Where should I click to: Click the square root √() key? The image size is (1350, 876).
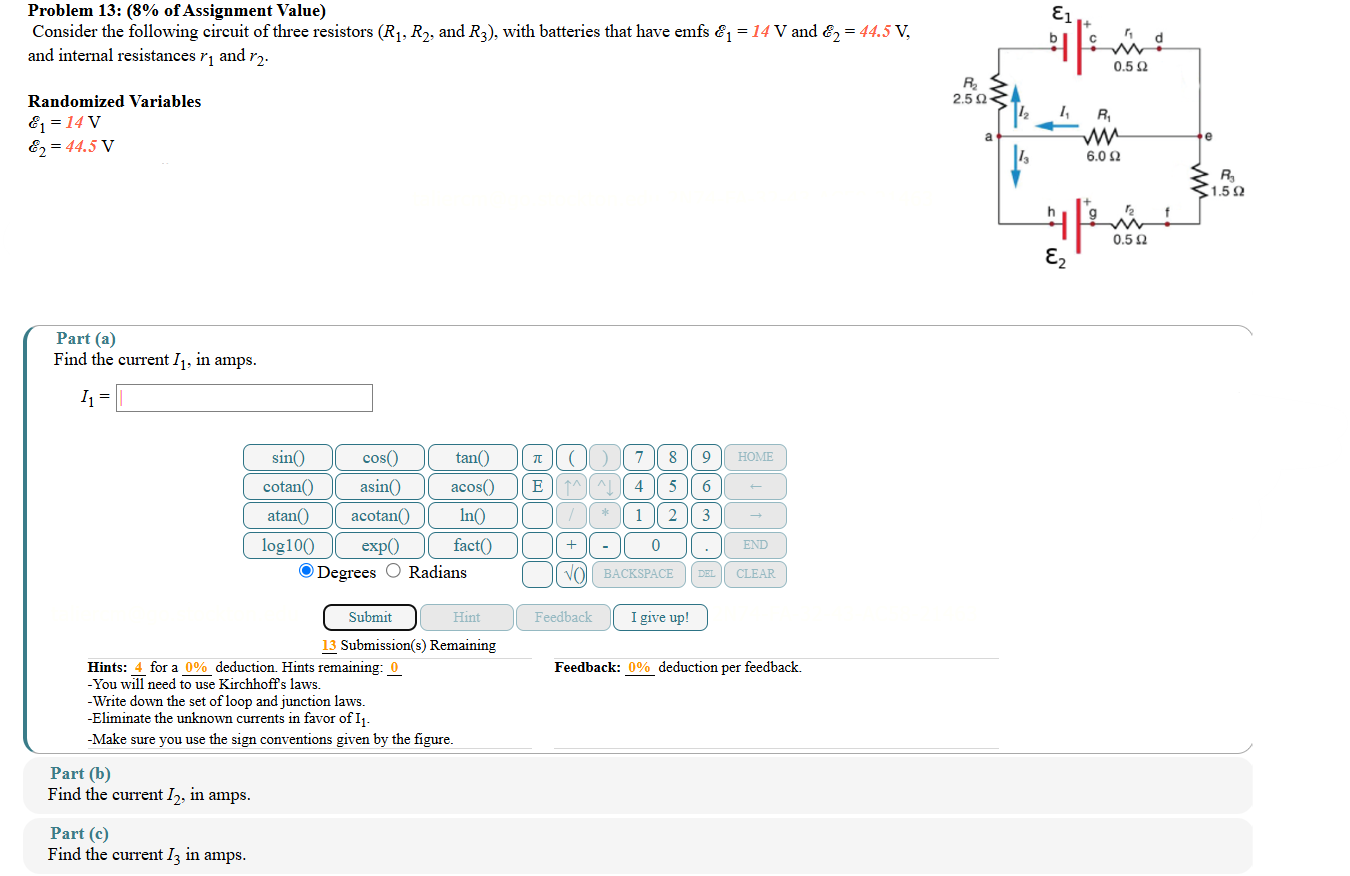point(570,574)
